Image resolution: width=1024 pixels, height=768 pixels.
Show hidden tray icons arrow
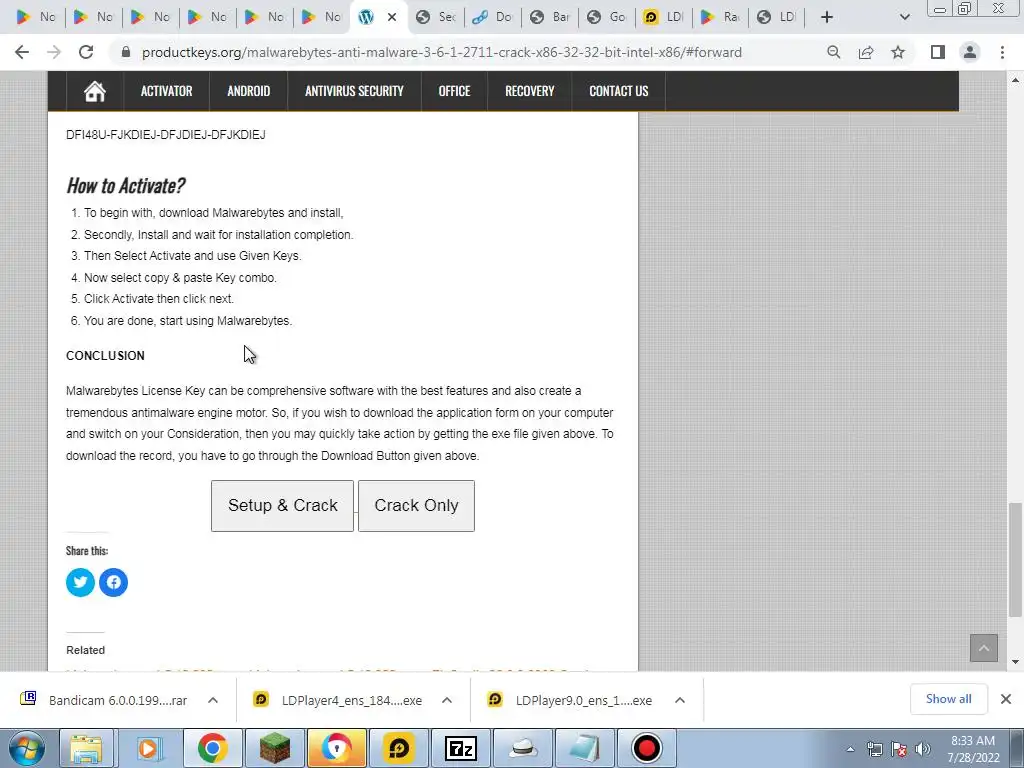850,749
